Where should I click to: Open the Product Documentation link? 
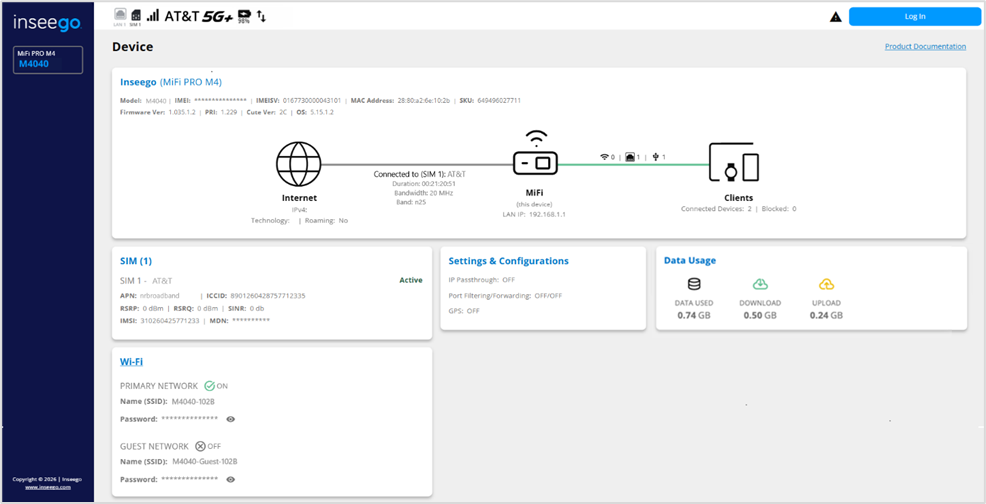coord(925,47)
